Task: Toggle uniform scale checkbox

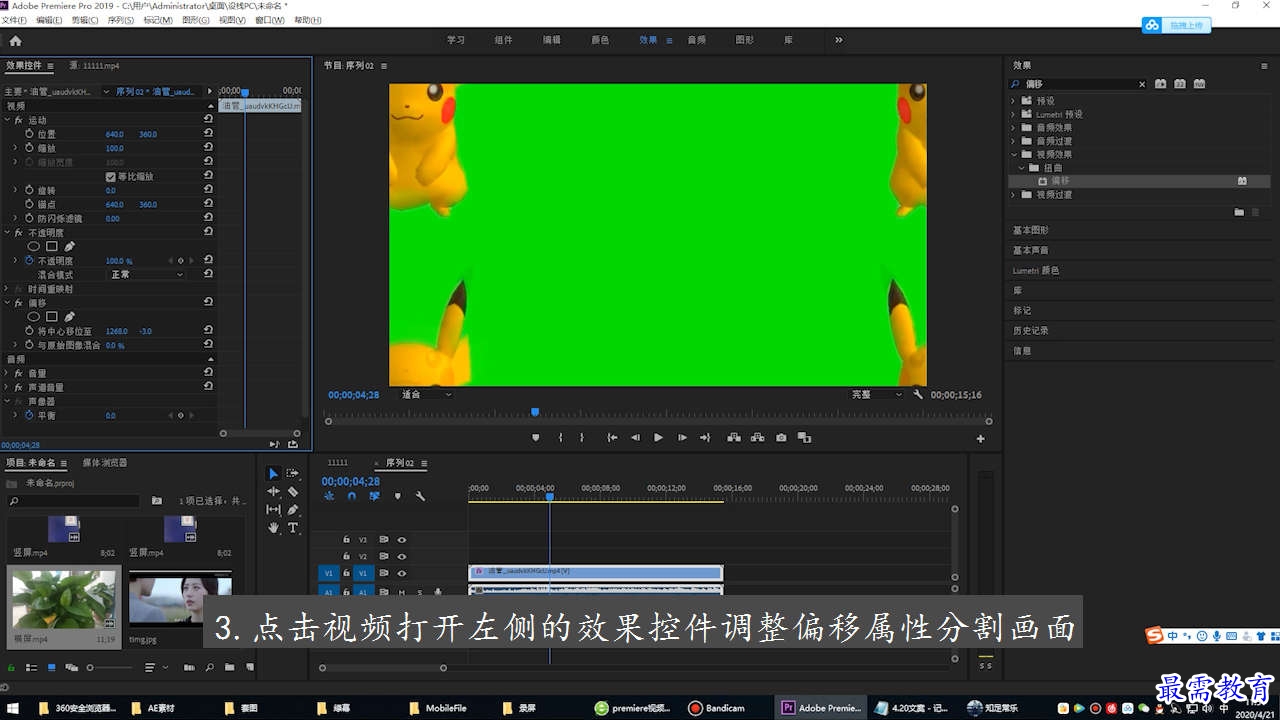Action: (111, 176)
